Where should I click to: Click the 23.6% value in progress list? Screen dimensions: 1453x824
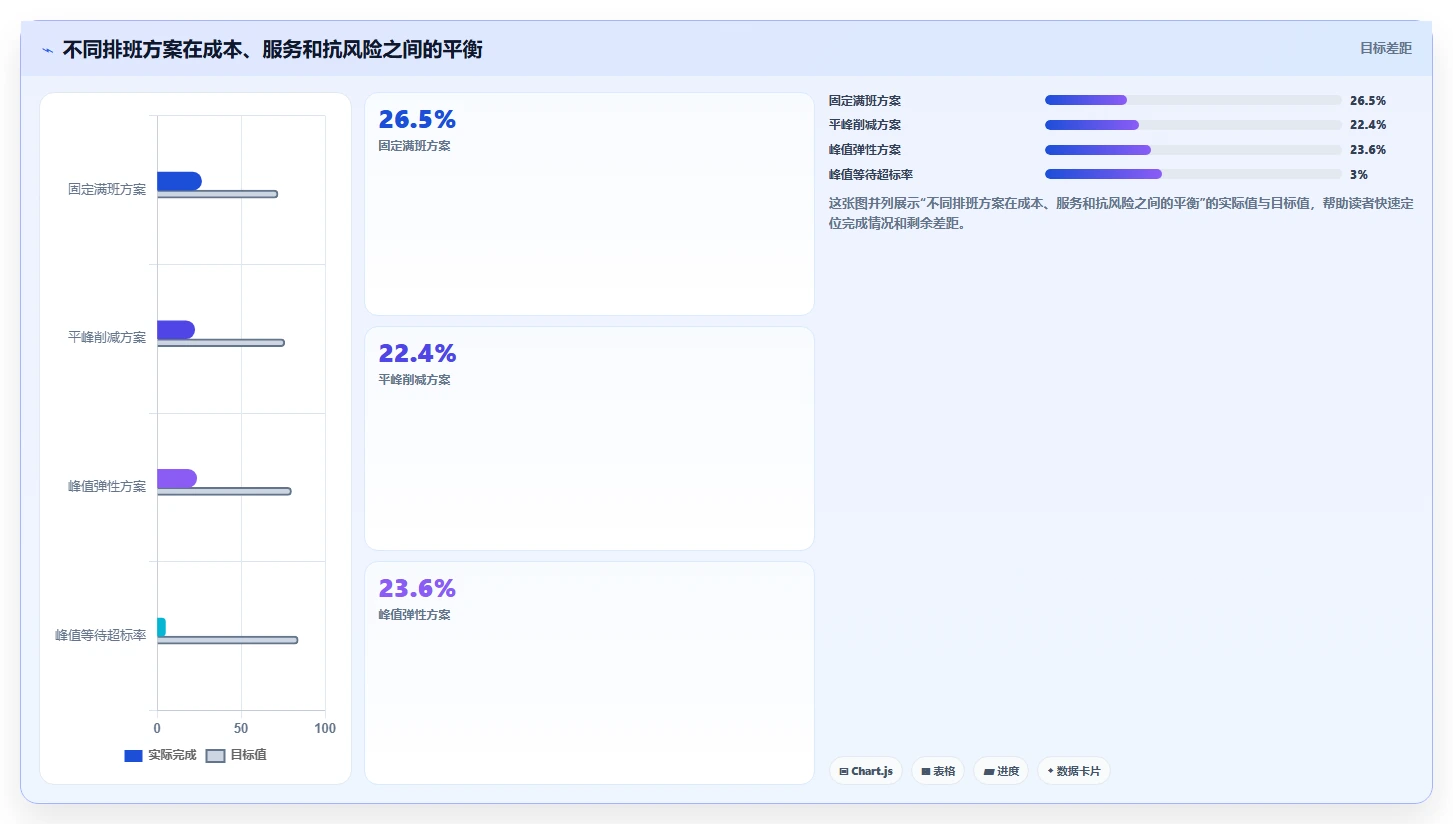[1368, 150]
